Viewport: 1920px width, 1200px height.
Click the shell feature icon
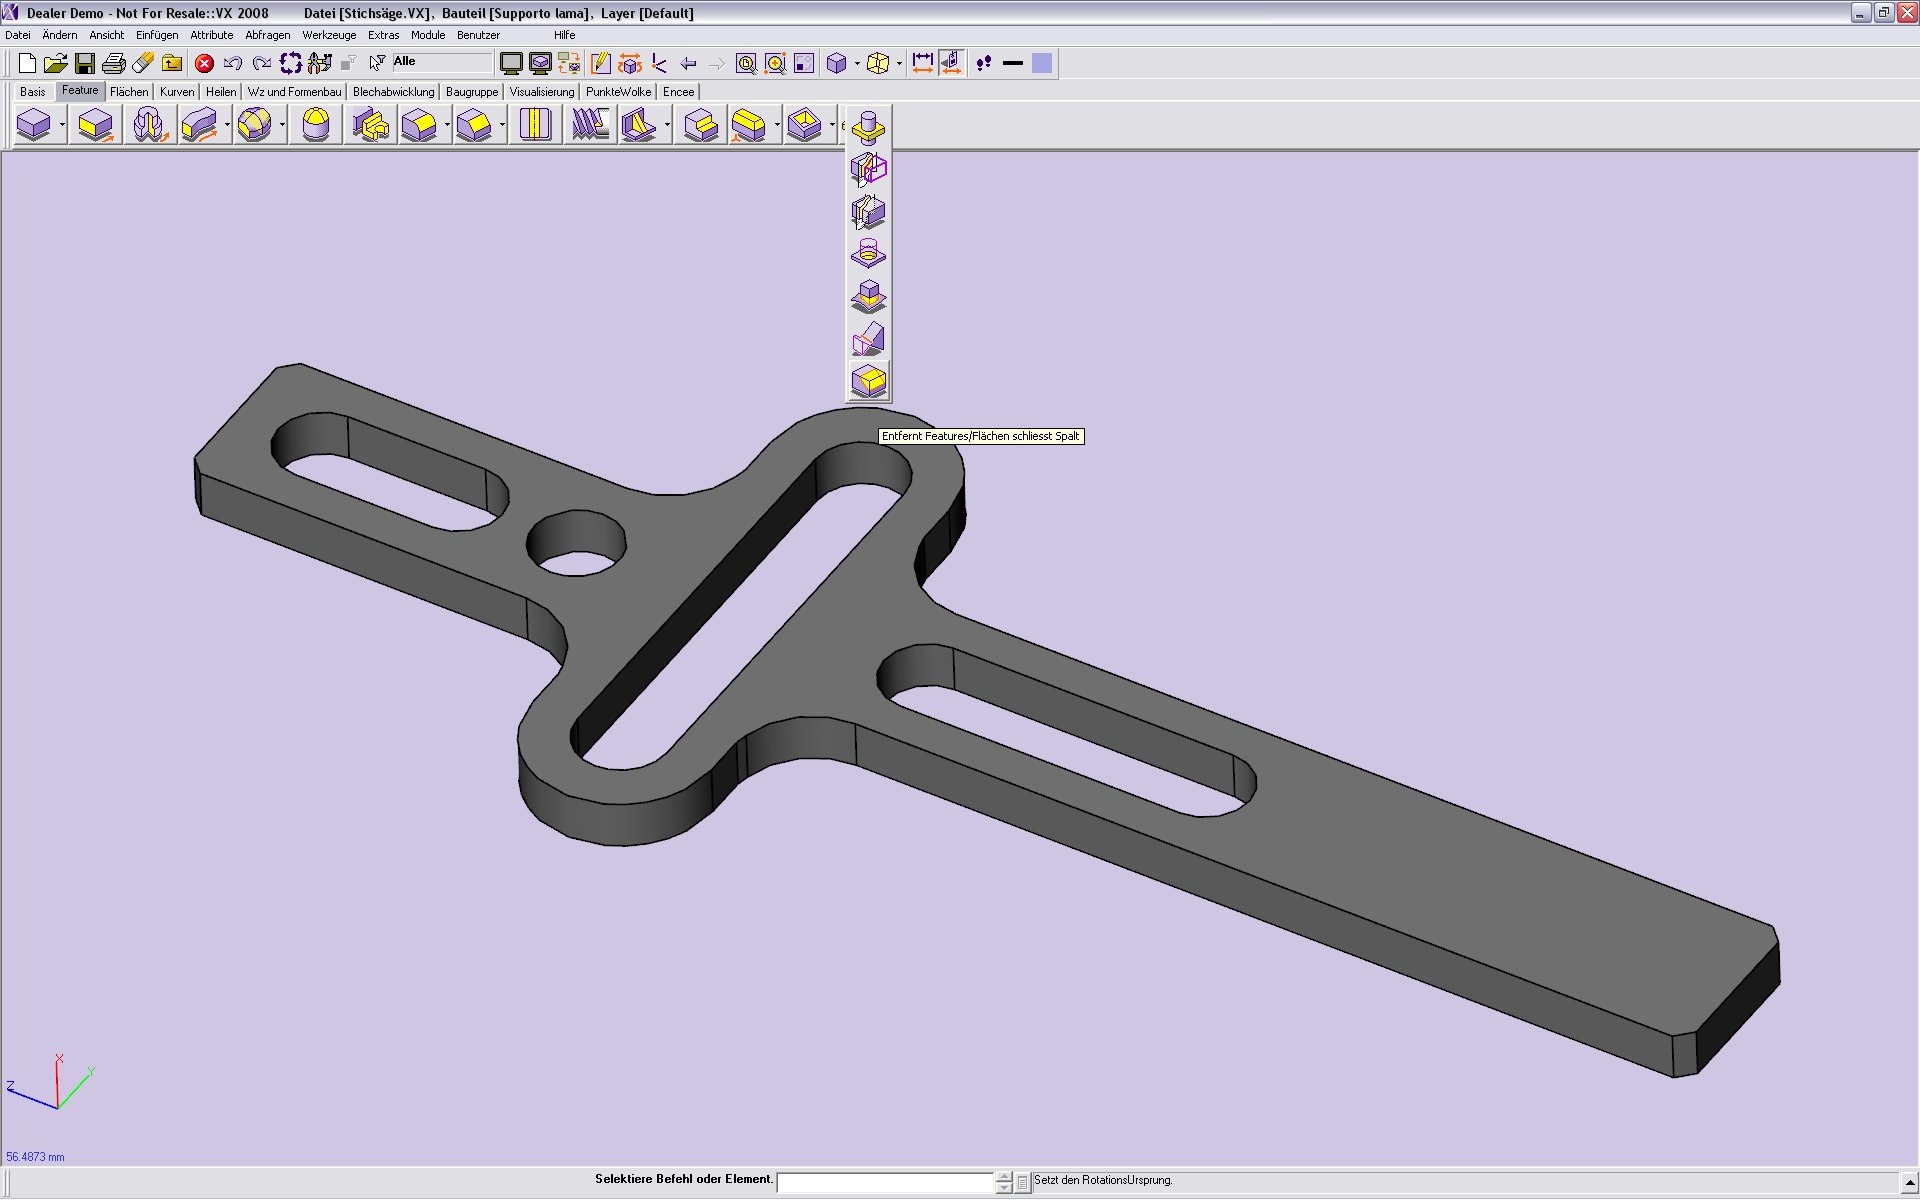[805, 126]
